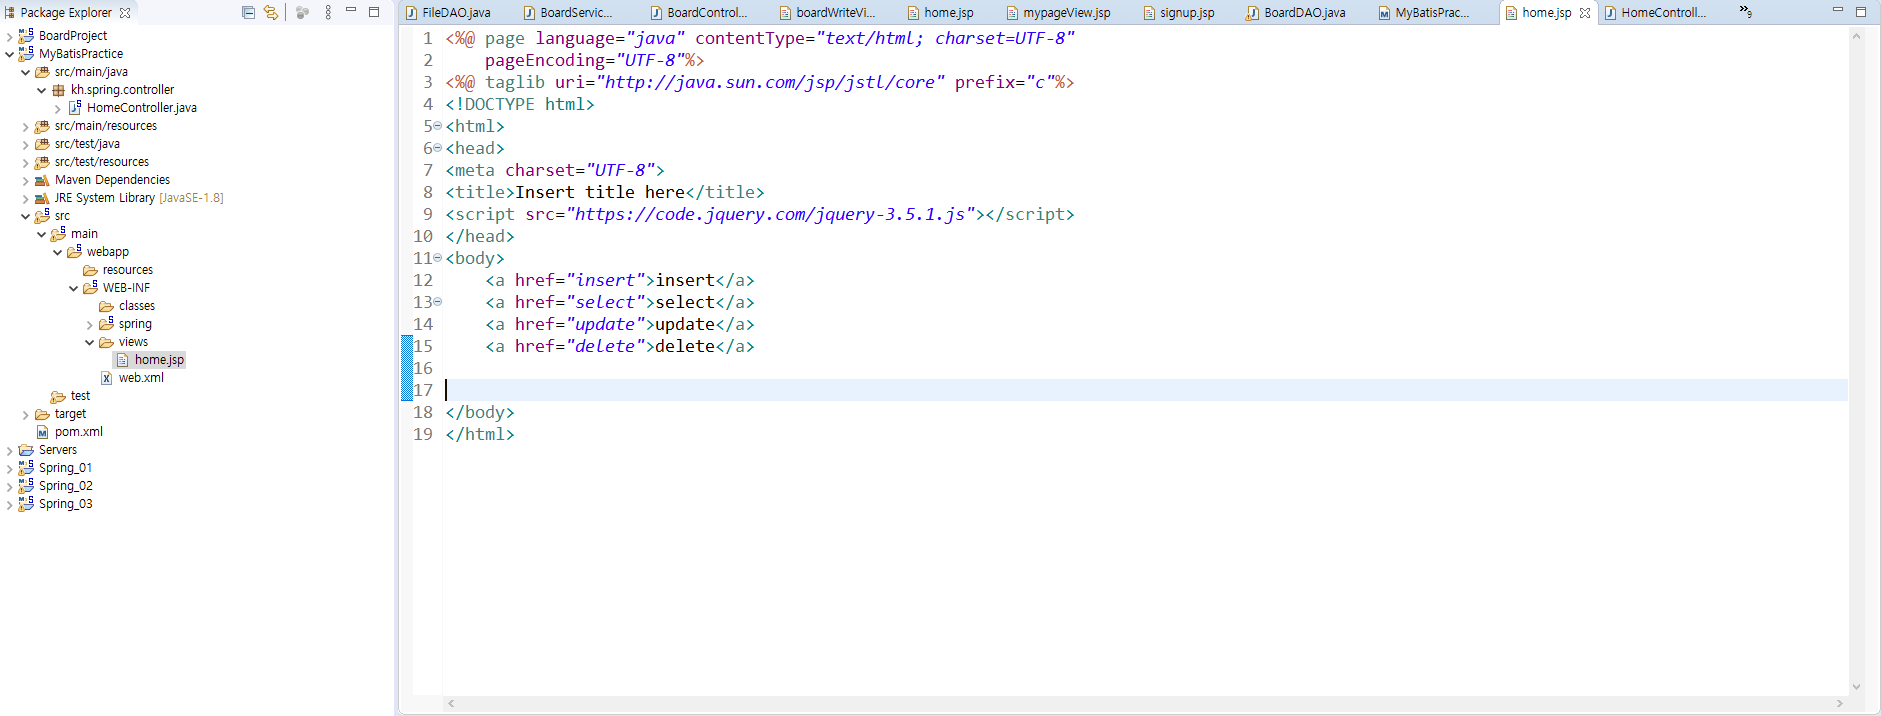
Task: Open the BoardDAO.java editor tab
Action: [x=1296, y=13]
